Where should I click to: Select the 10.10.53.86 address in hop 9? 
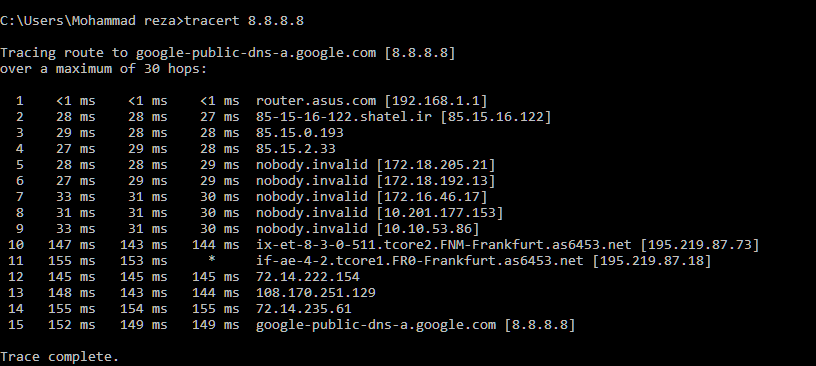428,229
